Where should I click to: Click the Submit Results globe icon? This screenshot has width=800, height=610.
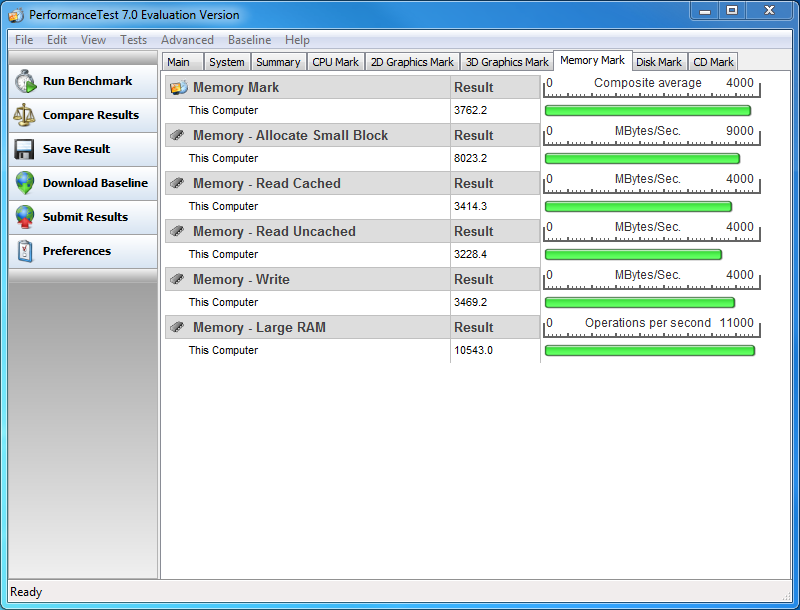click(x=25, y=218)
